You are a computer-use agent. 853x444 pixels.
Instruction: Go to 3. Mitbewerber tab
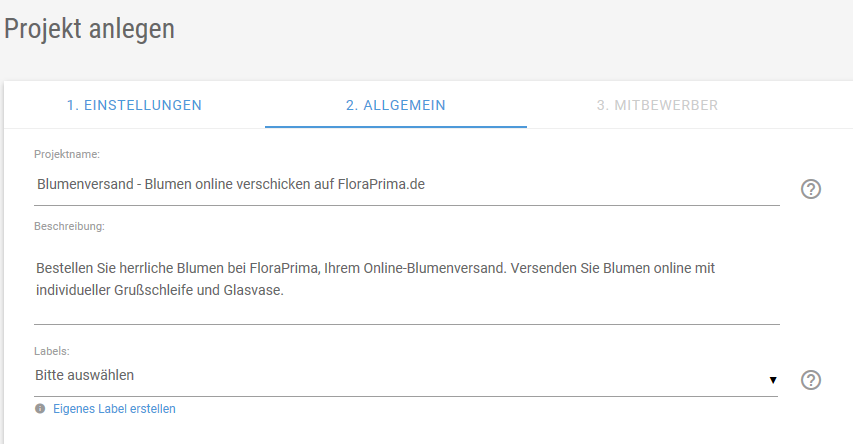click(657, 105)
